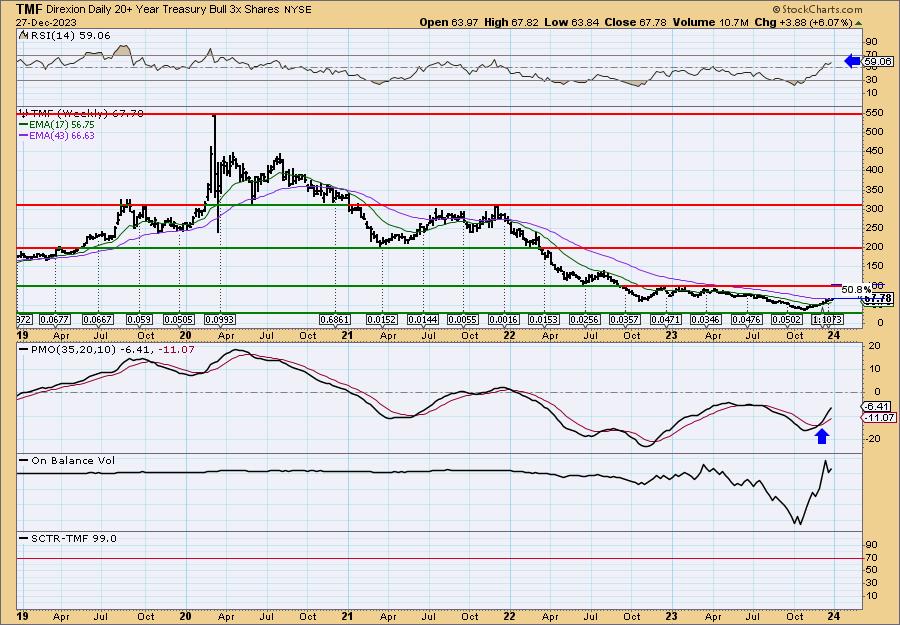Click the TMF ticker symbol in the header
This screenshot has height=625, width=900.
[x=28, y=9]
